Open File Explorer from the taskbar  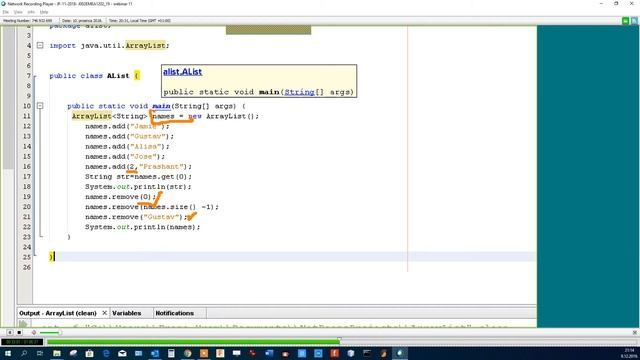(57, 353)
